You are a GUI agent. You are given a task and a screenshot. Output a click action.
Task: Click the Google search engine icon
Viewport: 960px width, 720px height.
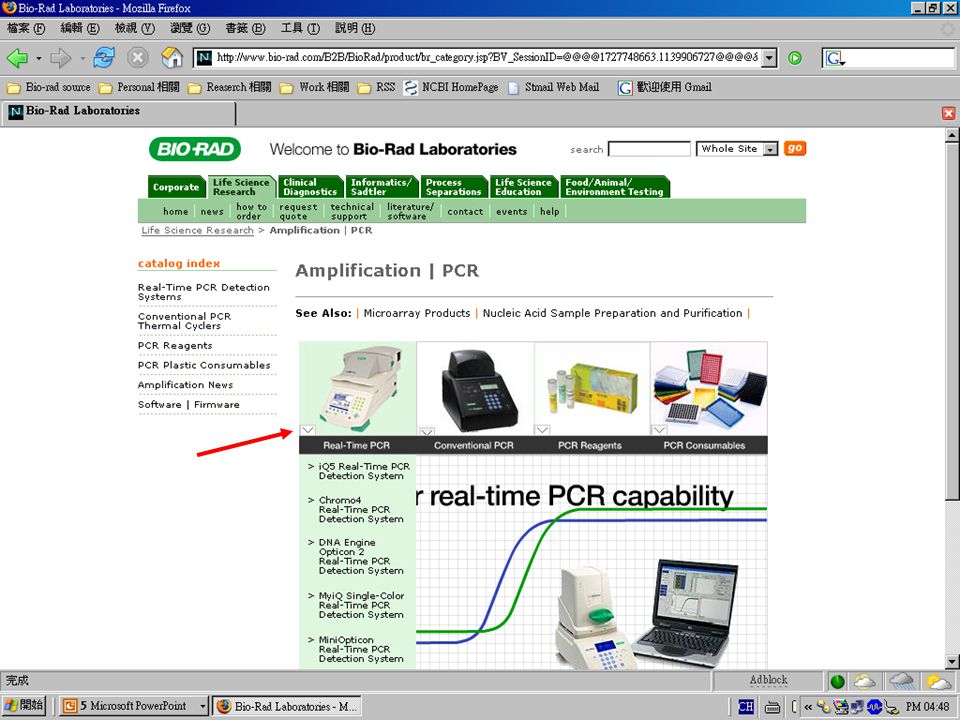pos(834,58)
